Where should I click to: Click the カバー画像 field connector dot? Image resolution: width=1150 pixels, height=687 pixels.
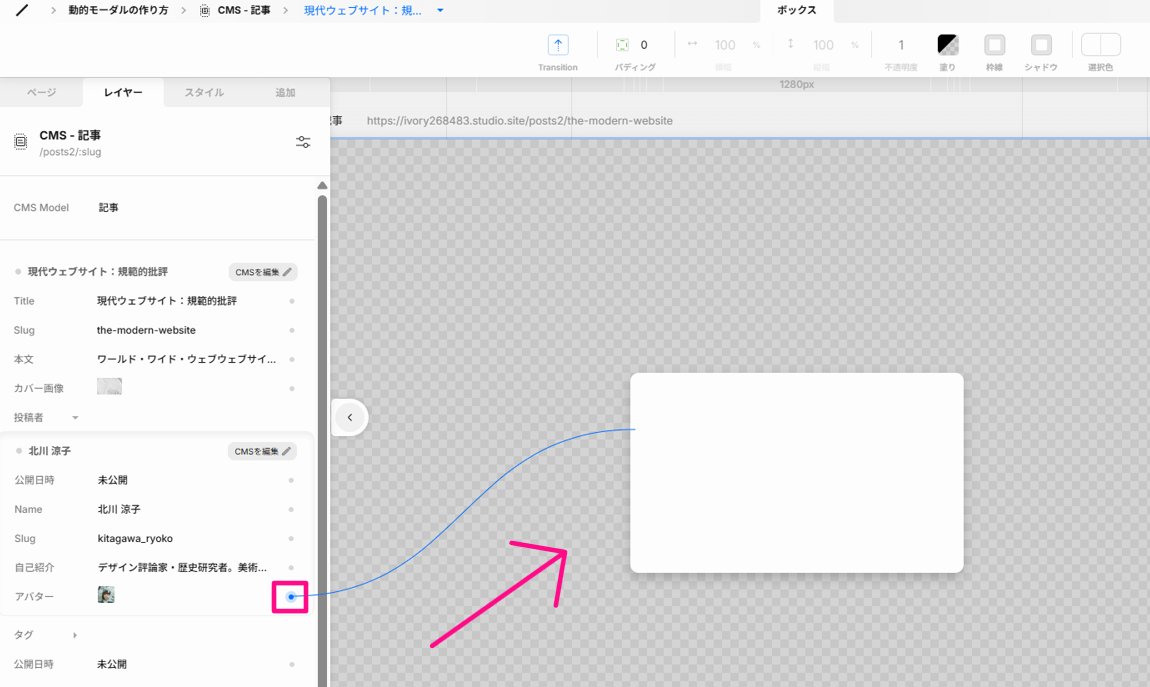292,389
